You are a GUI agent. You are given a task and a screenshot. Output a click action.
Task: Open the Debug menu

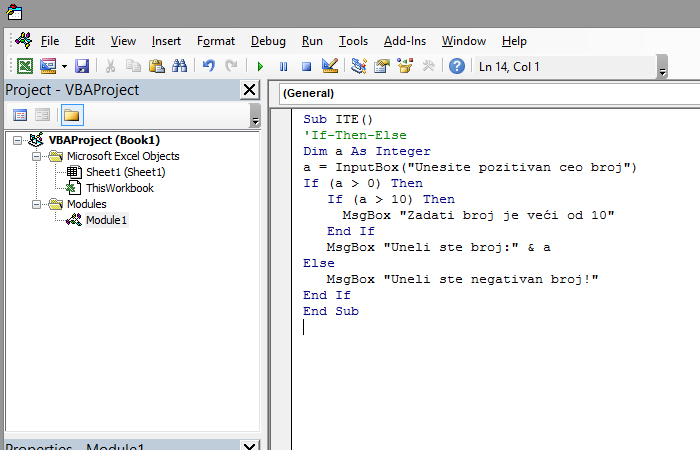click(x=268, y=41)
